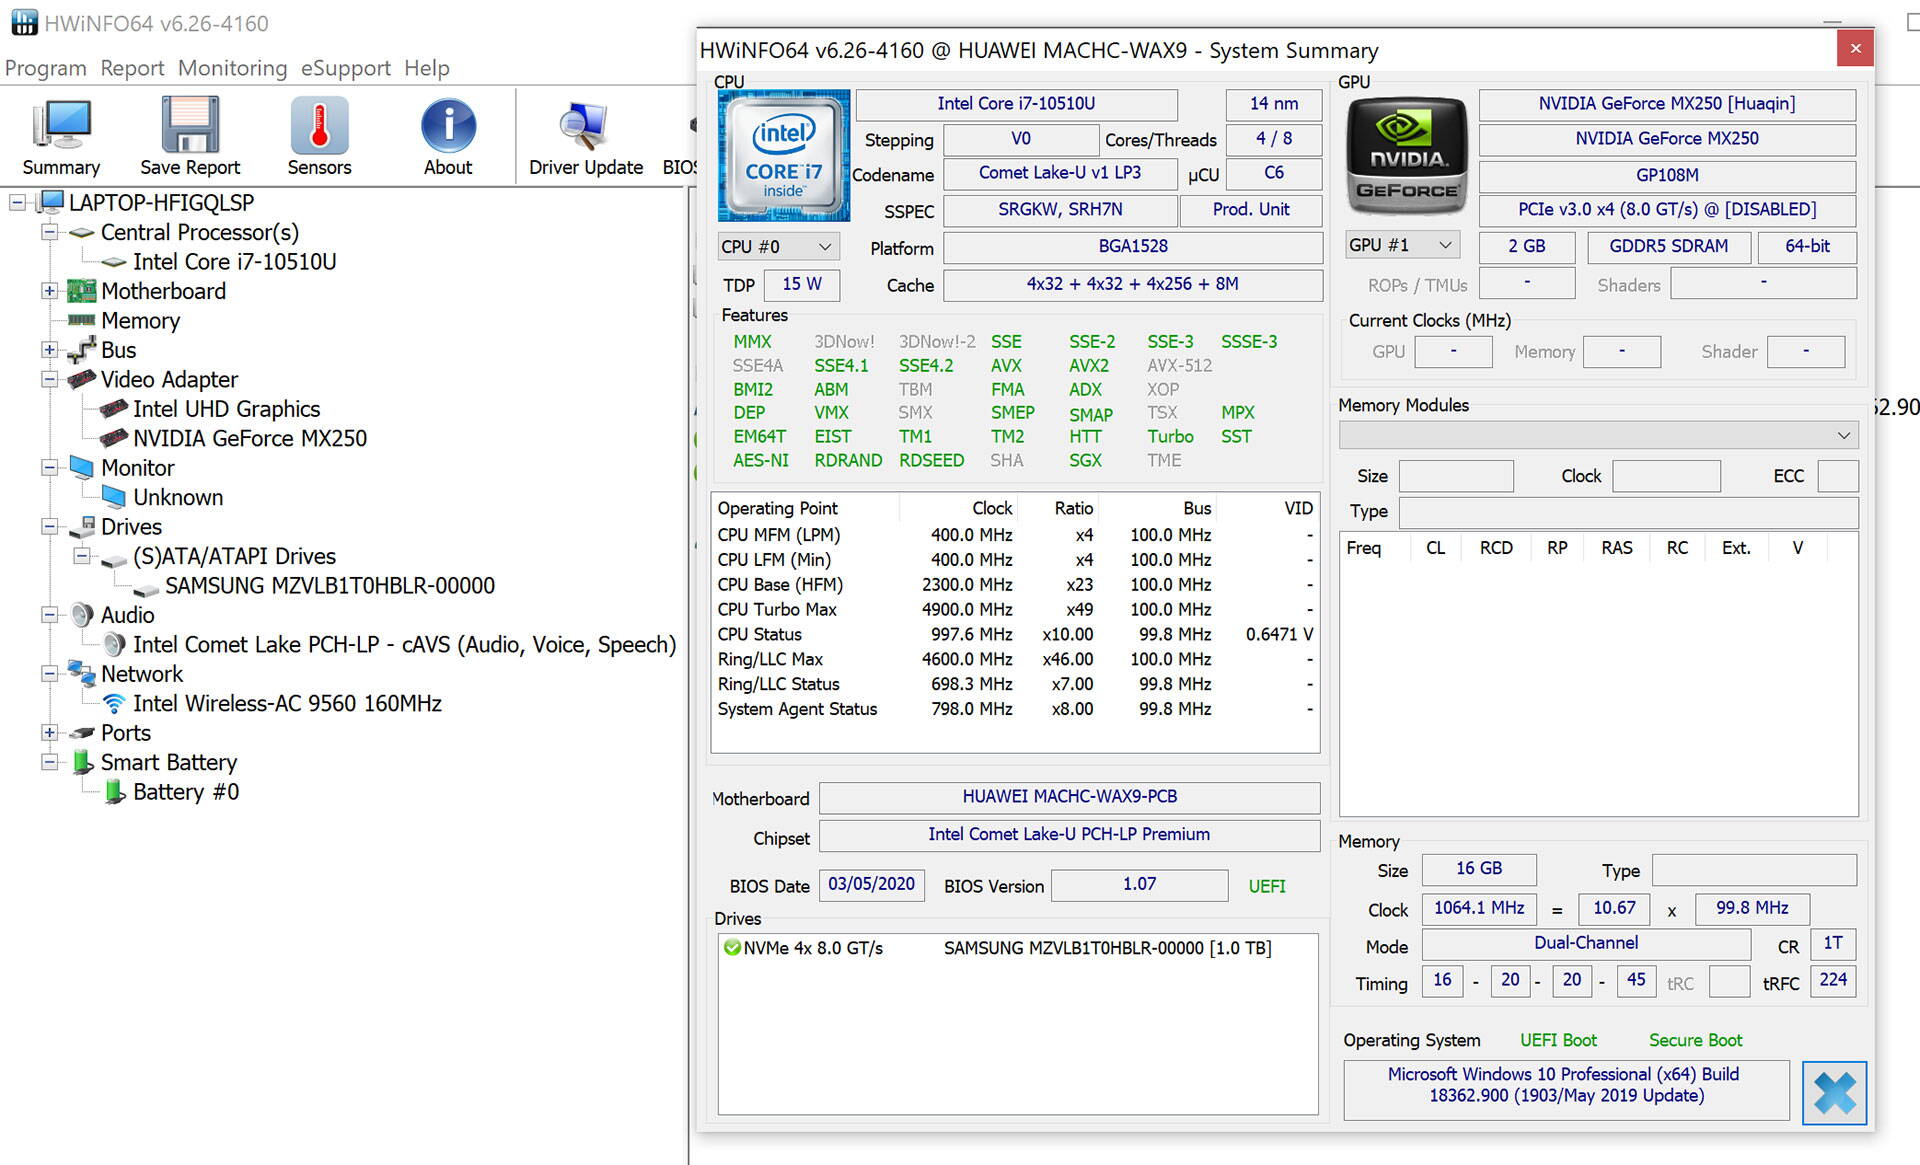Select NVIDIA GeForce MX250 in tree
The image size is (1920, 1165).
tap(249, 439)
